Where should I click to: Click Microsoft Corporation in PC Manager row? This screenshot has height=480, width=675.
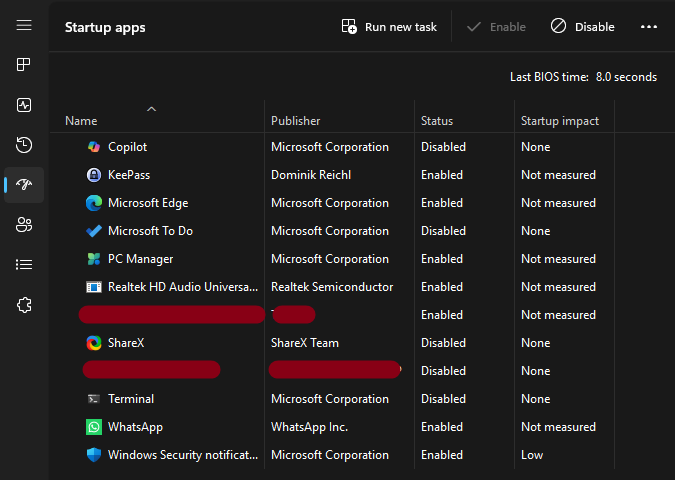330,259
